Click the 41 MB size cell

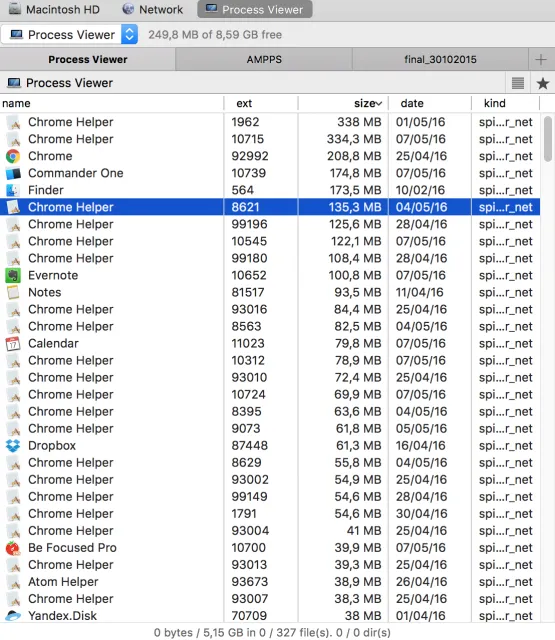coord(364,531)
